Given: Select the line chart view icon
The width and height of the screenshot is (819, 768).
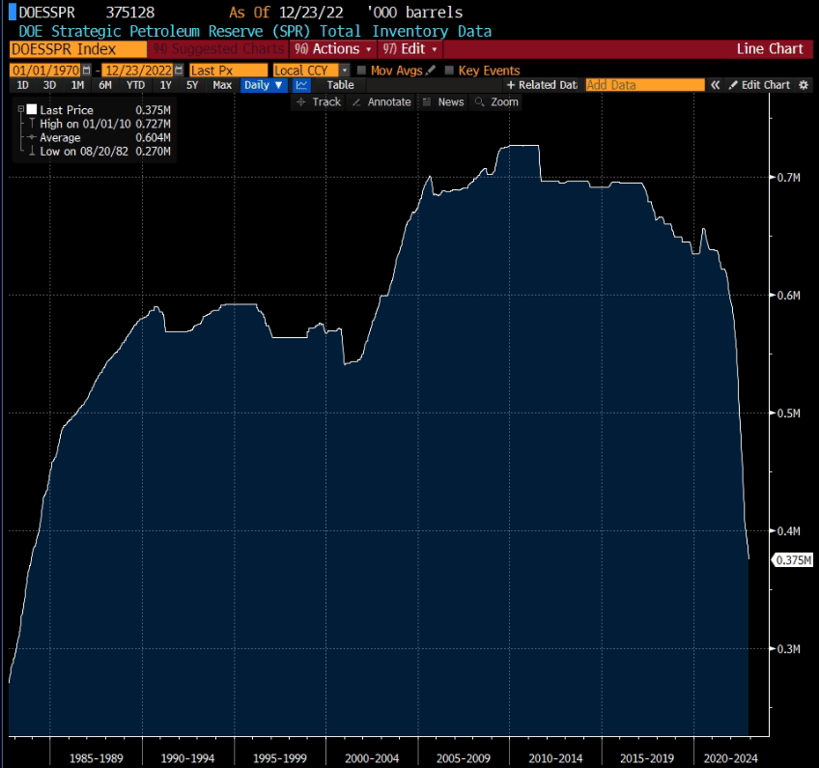Looking at the screenshot, I should pyautogui.click(x=301, y=85).
